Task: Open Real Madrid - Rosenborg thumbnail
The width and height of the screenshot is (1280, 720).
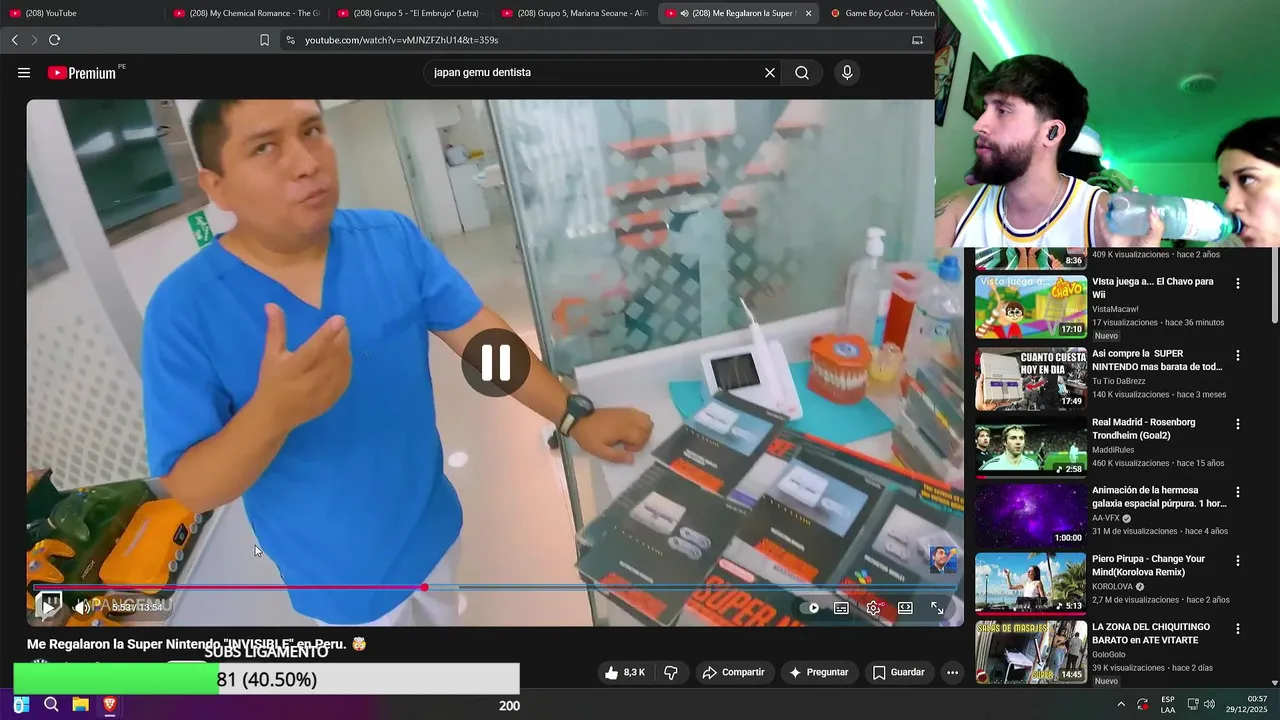Action: [x=1030, y=447]
